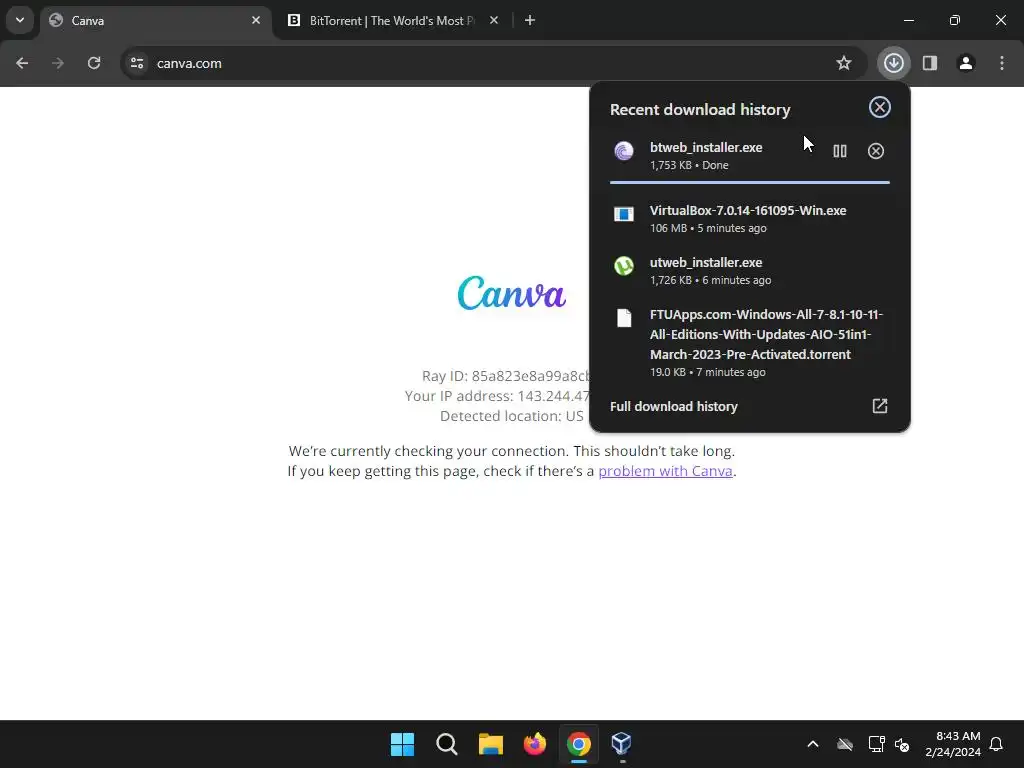Reload the canva.com page
The image size is (1024, 768).
94,63
